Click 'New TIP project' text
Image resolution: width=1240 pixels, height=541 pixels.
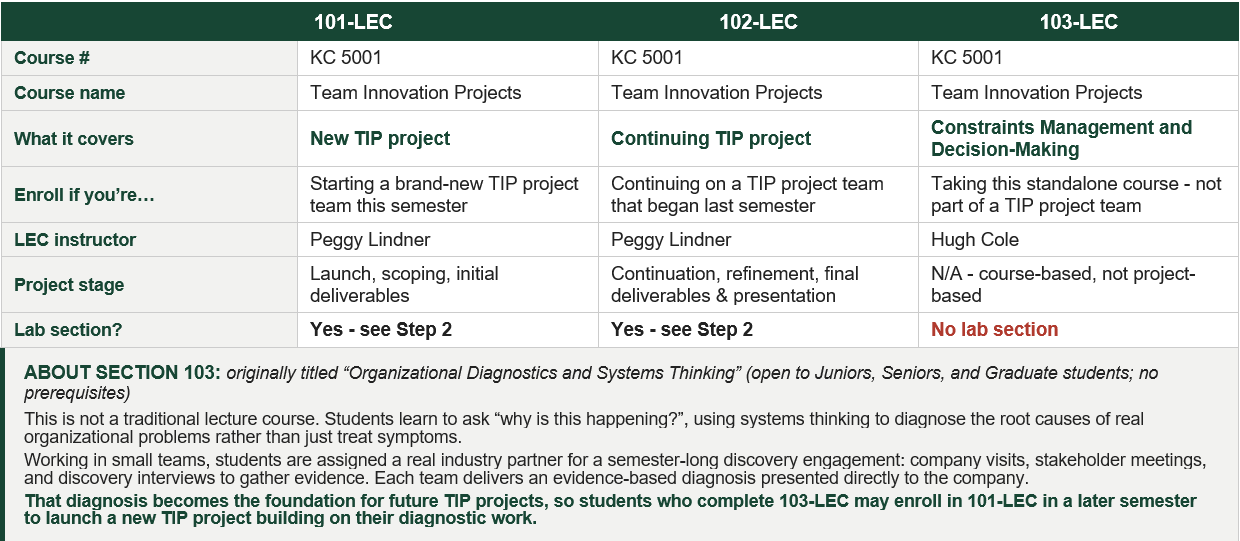[x=380, y=139]
